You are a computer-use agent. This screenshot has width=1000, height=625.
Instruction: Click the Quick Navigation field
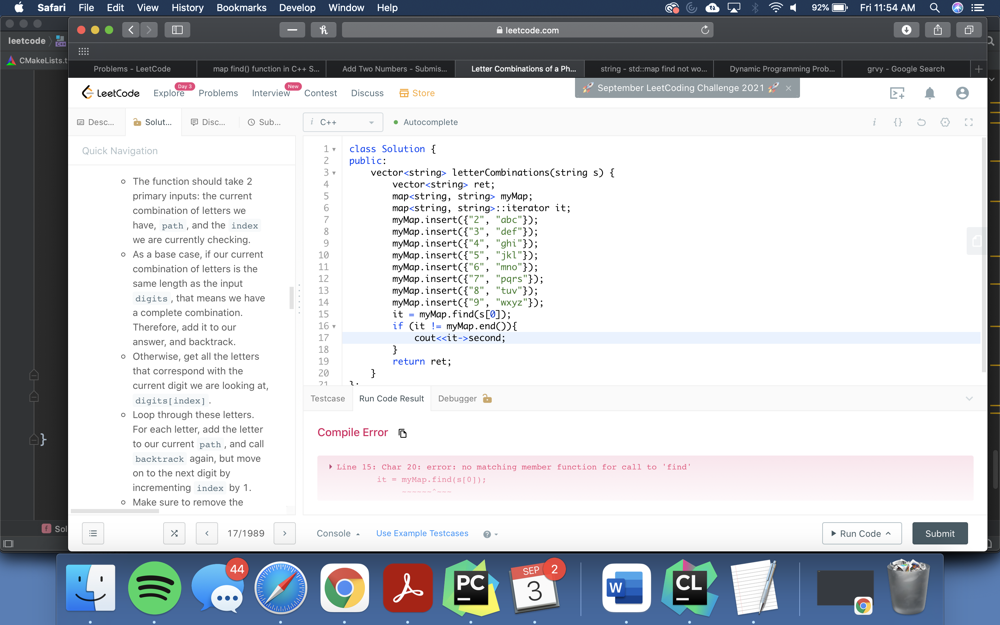[x=182, y=151]
